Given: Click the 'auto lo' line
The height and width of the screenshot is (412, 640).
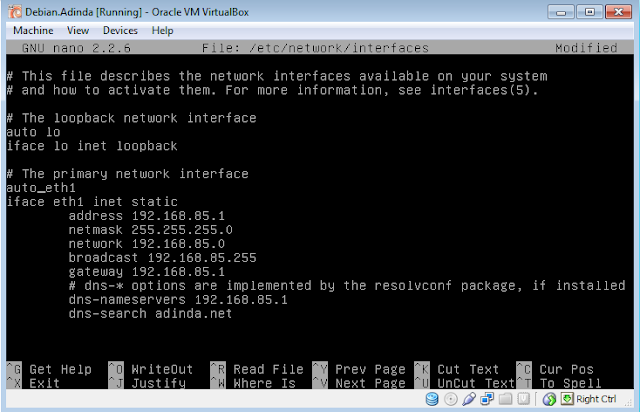Looking at the screenshot, I should pyautogui.click(x=33, y=132).
